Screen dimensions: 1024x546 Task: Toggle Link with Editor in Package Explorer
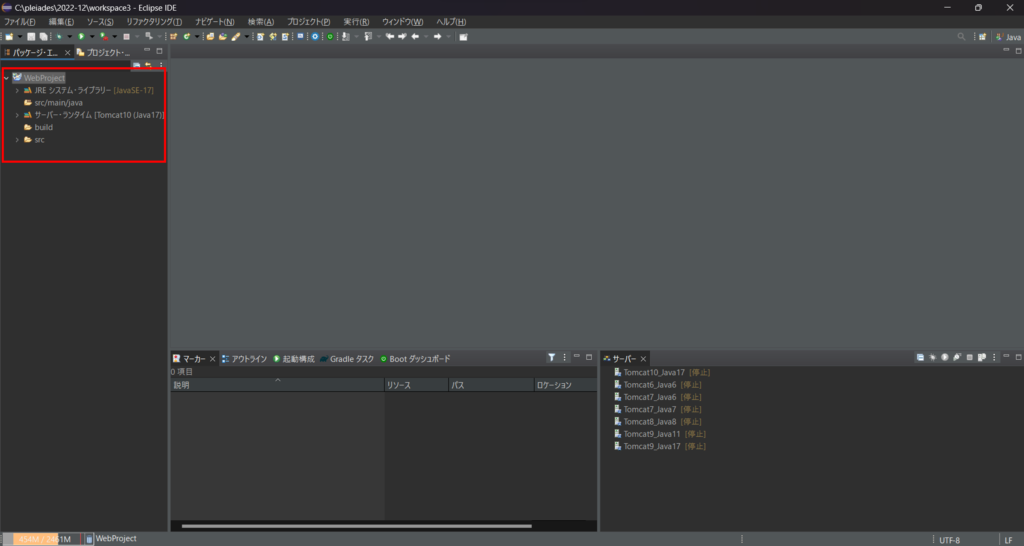[149, 65]
